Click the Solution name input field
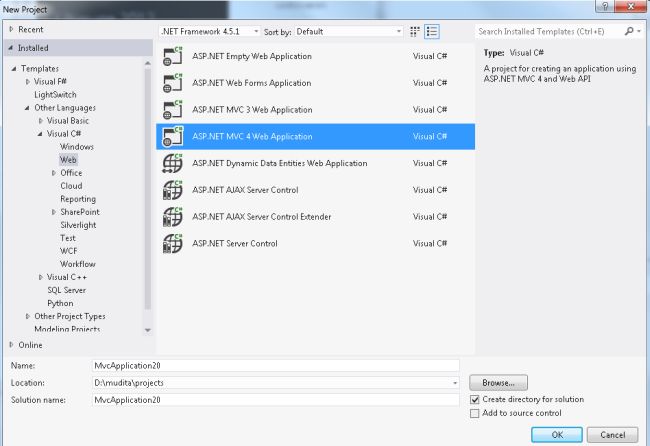This screenshot has height=446, width=650. tap(275, 400)
